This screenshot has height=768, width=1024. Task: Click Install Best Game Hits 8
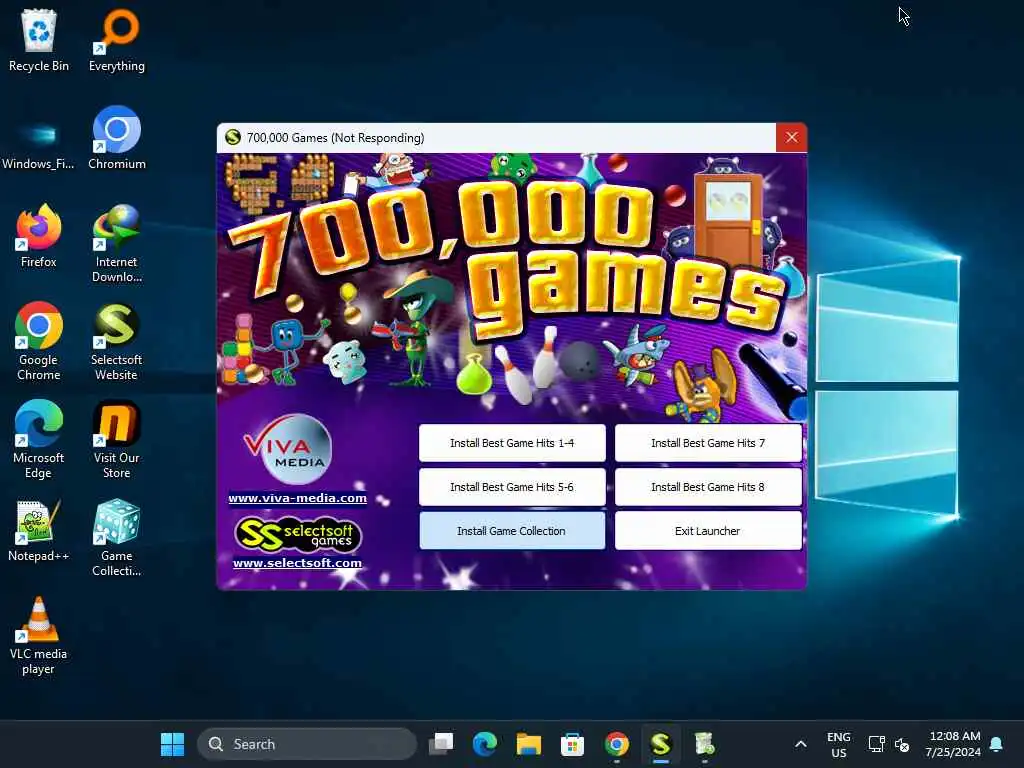(x=708, y=487)
